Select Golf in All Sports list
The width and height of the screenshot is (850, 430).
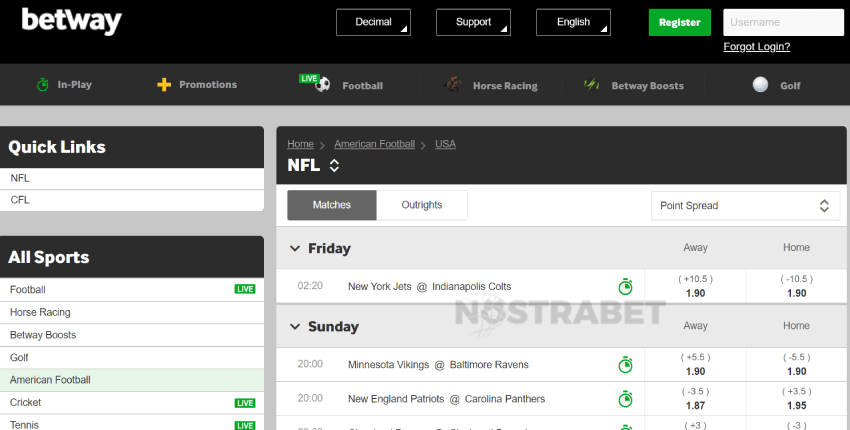pyautogui.click(x=132, y=358)
